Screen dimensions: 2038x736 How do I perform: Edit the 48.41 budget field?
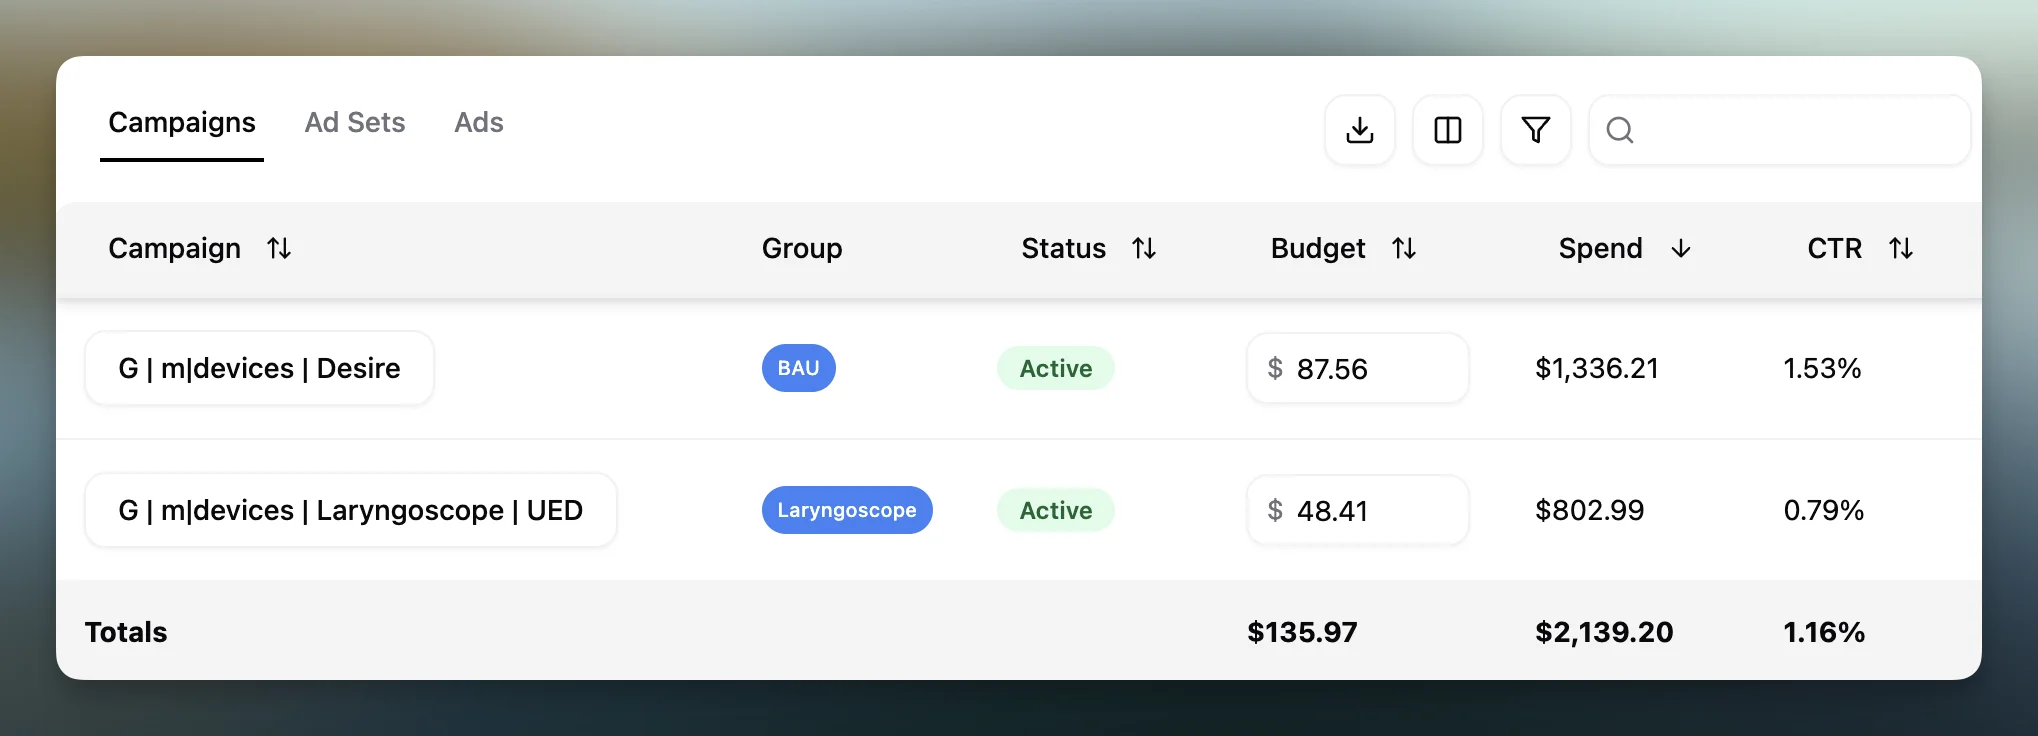click(1358, 510)
